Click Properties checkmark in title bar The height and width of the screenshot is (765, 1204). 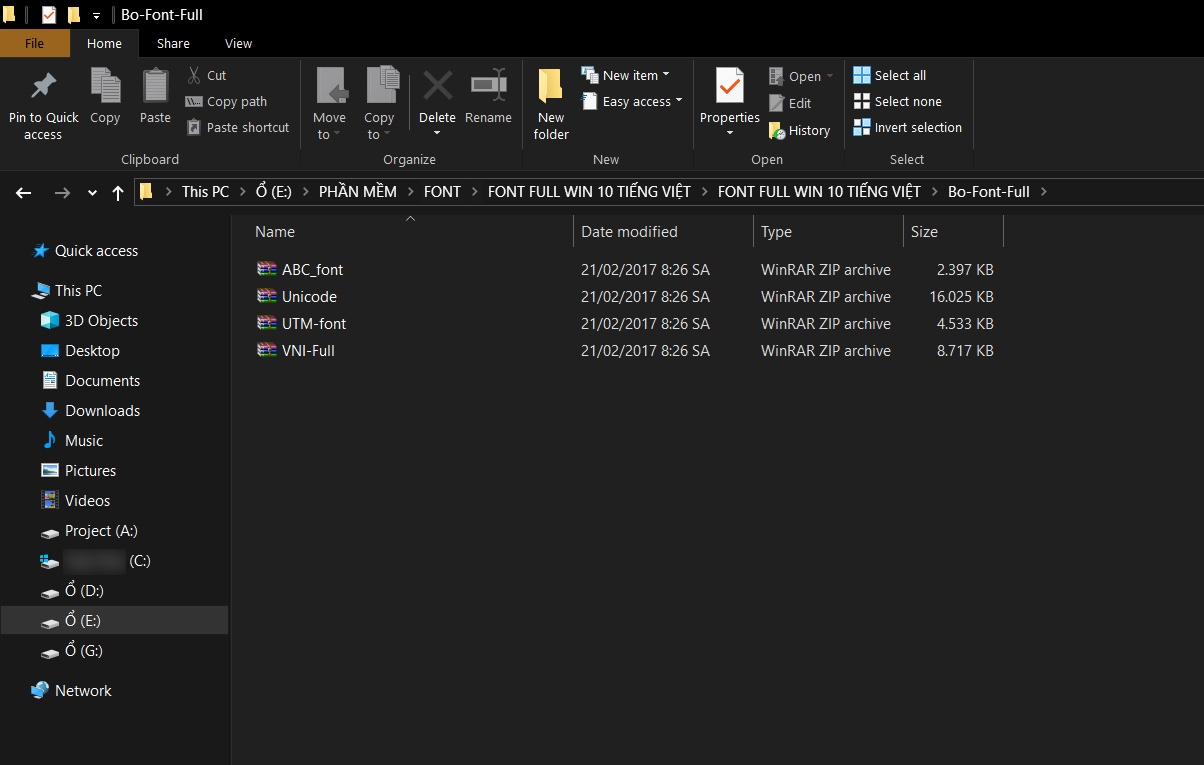49,15
